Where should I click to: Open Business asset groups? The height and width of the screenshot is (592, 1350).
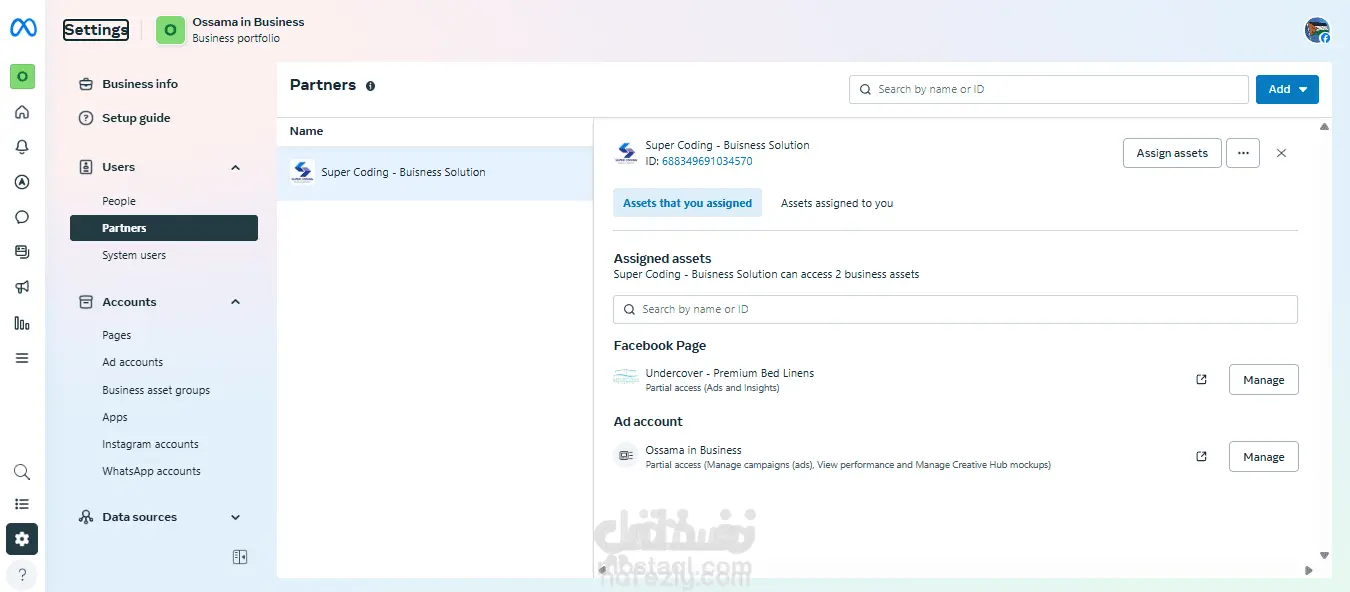pos(156,390)
